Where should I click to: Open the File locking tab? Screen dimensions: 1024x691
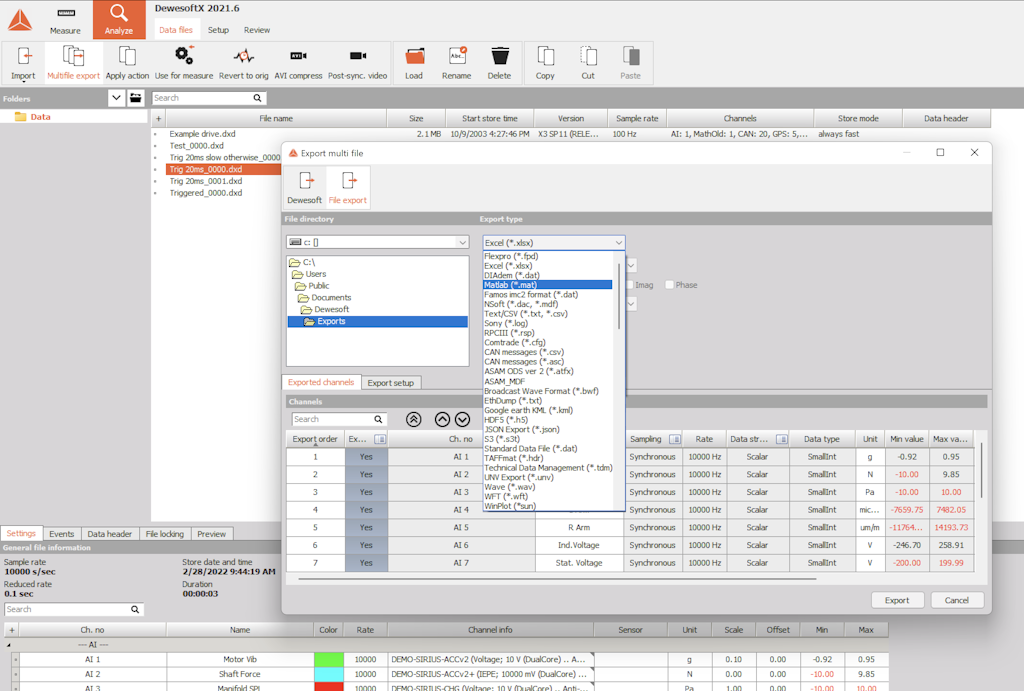(x=165, y=534)
